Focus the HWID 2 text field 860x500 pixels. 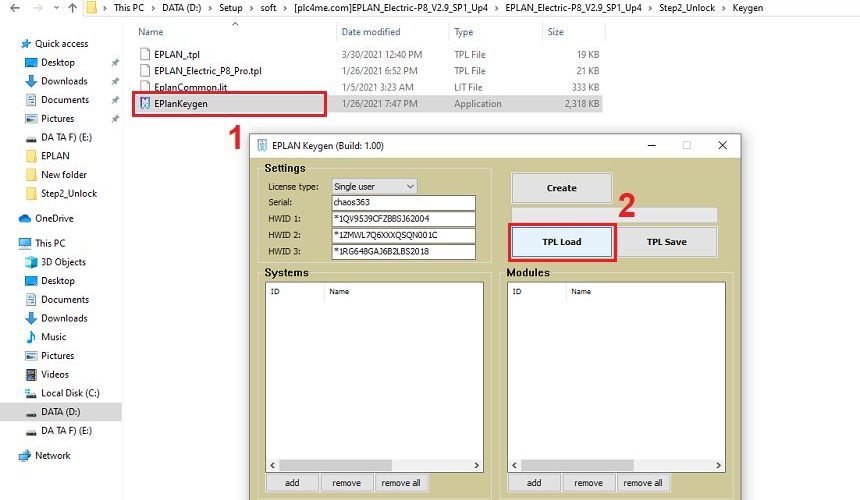pyautogui.click(x=404, y=235)
